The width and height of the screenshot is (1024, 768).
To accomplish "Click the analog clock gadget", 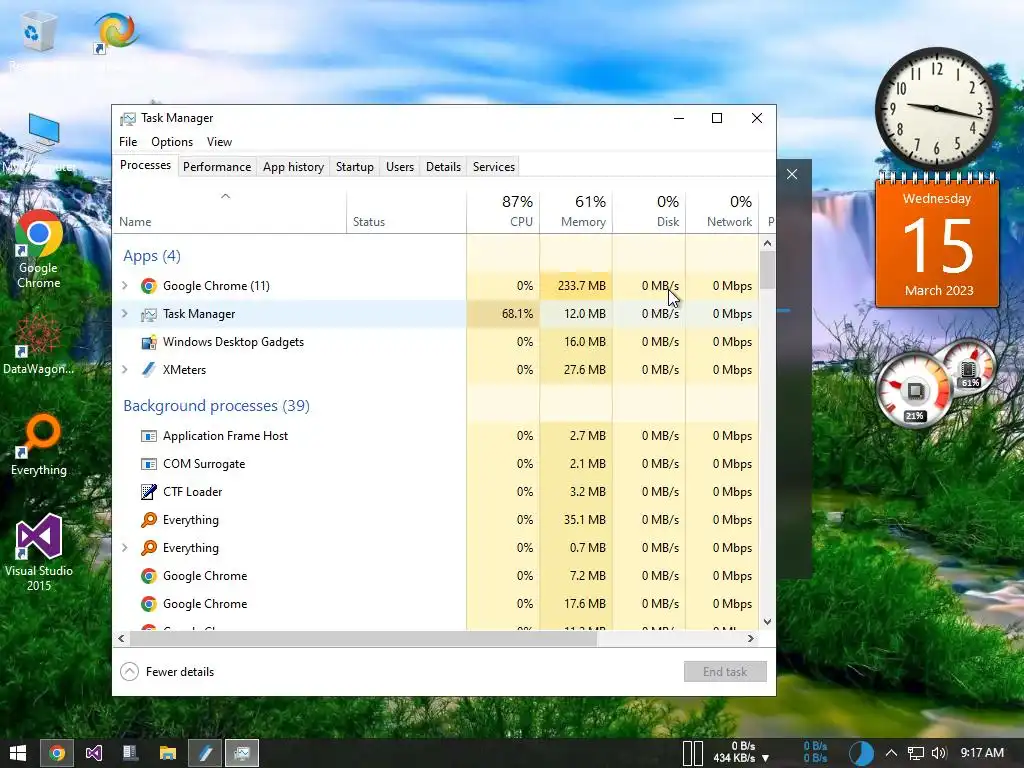I will [936, 108].
